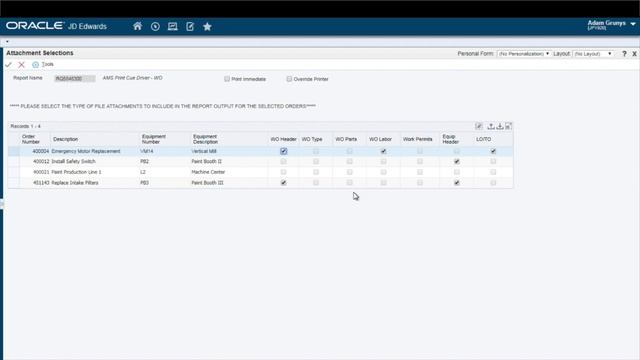Screen dimensions: 640x360
Task: Click the Vertical Mill equipment description
Action: (x=204, y=151)
